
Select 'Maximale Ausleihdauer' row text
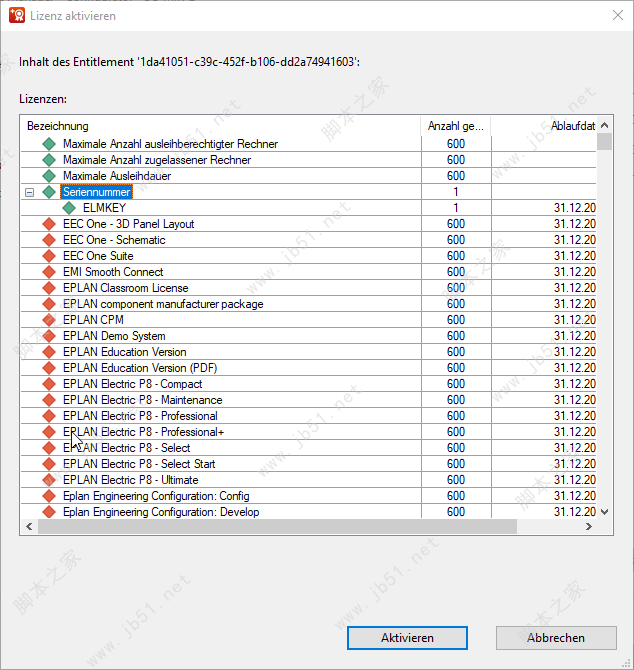117,176
